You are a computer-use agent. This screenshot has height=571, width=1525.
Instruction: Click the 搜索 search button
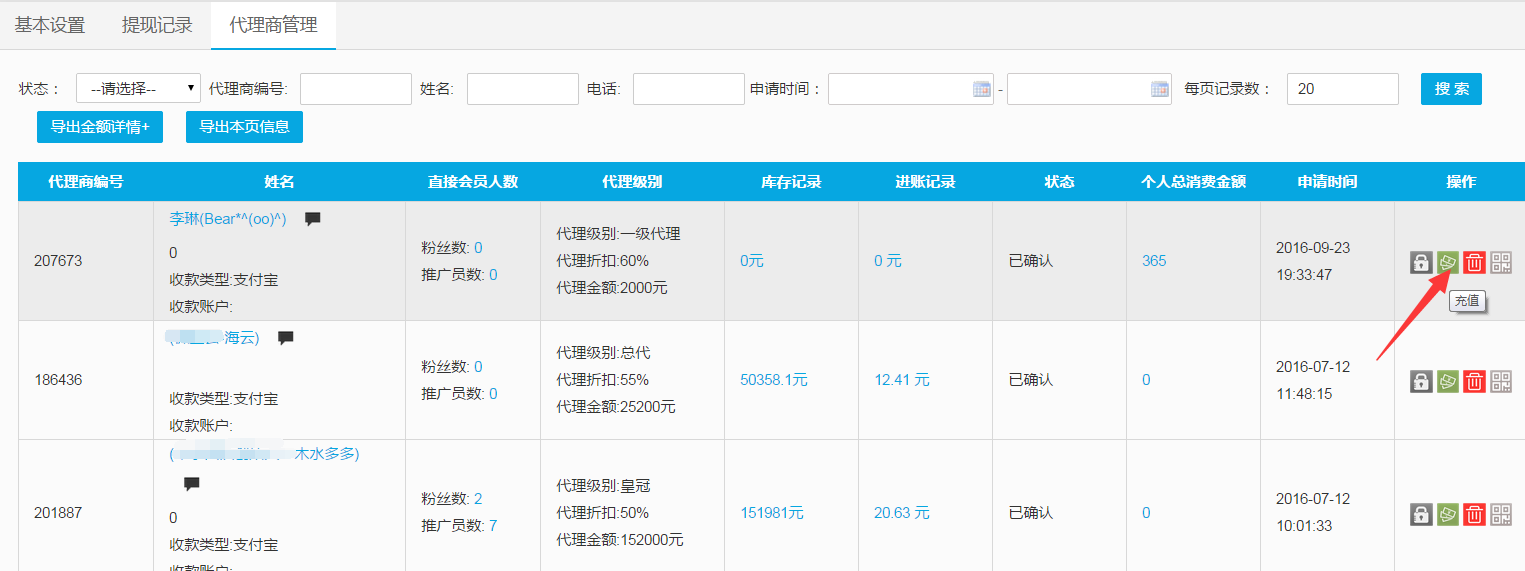pyautogui.click(x=1451, y=89)
